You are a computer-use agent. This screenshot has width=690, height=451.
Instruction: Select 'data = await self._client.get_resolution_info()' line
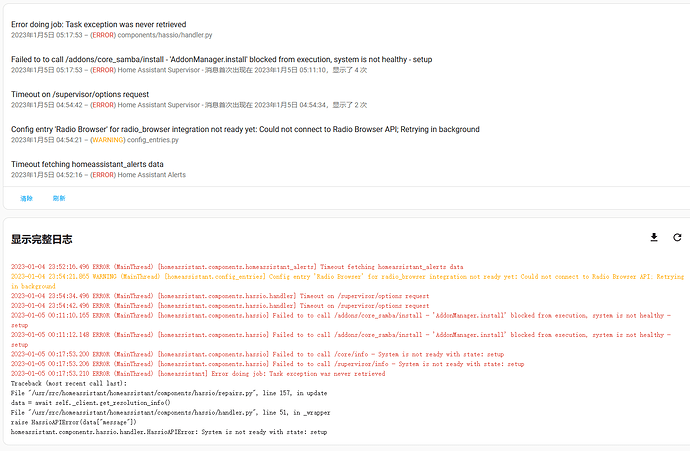(91, 402)
